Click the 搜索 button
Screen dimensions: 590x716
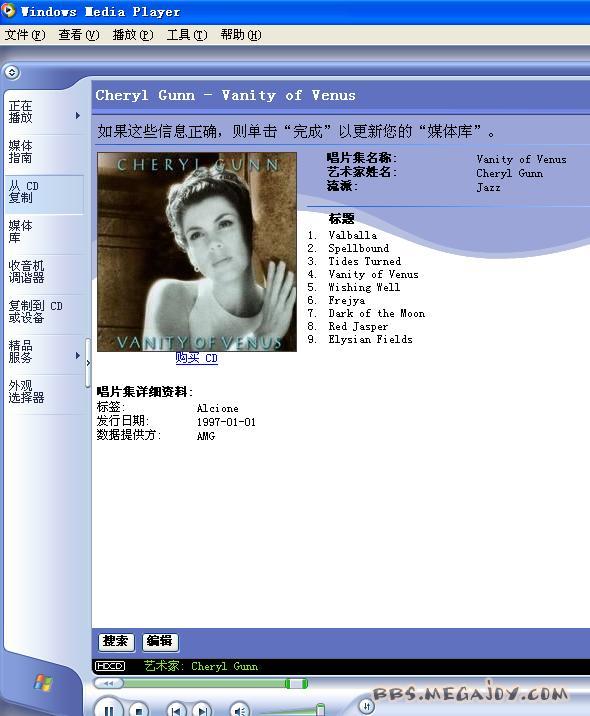[x=116, y=642]
